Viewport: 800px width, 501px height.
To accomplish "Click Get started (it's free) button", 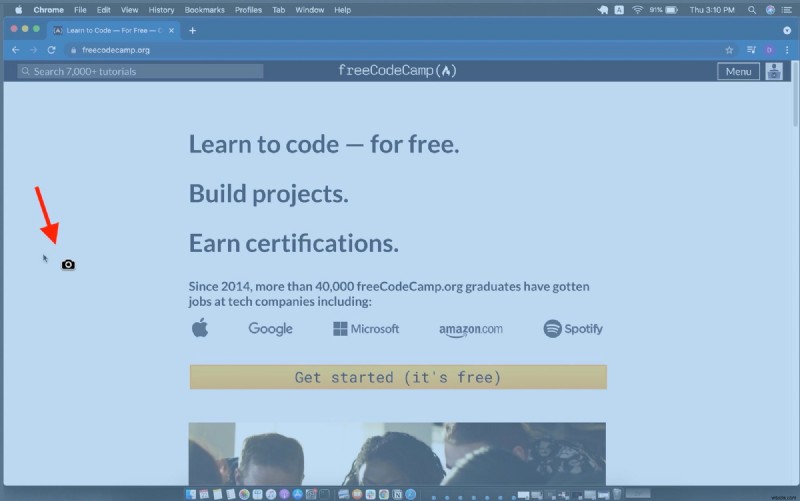I will click(398, 377).
